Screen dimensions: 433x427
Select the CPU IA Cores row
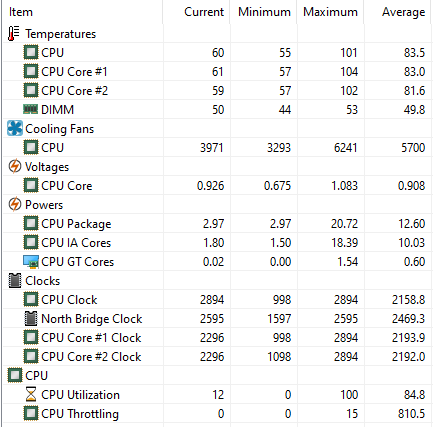point(217,243)
